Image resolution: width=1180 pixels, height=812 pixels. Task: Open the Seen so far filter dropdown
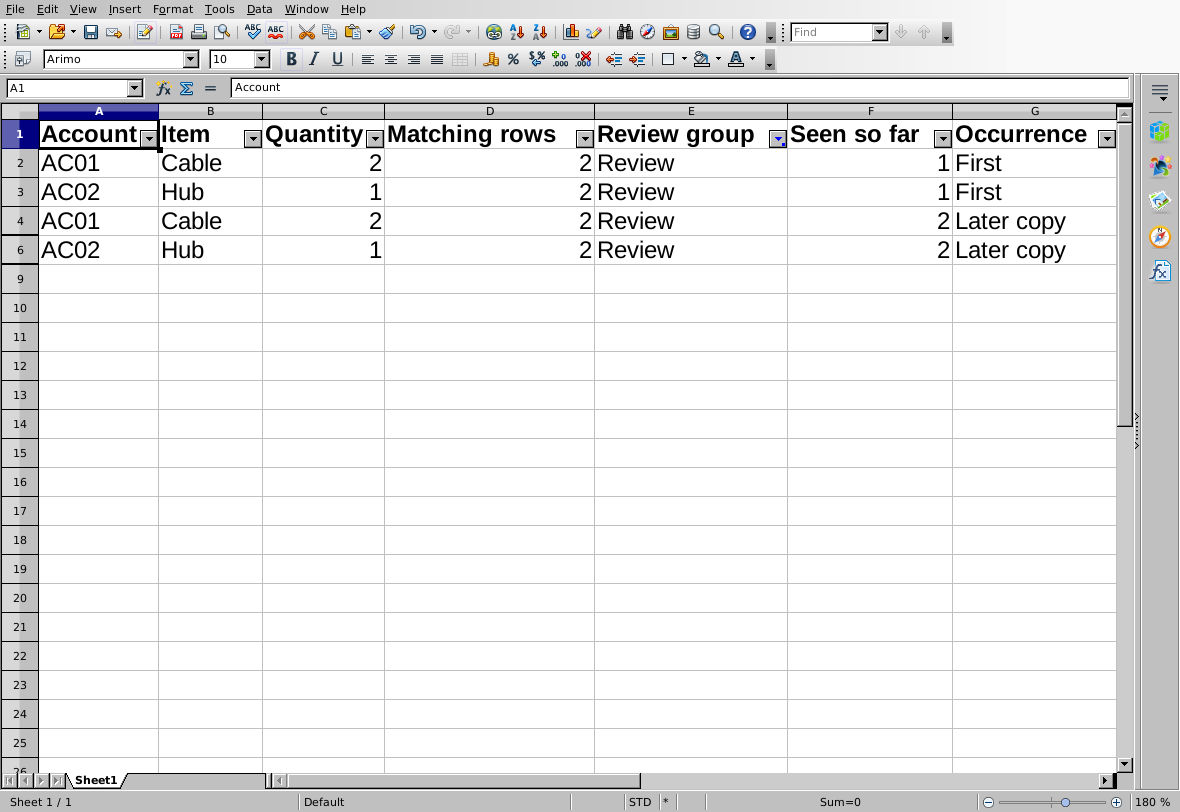pyautogui.click(x=943, y=138)
